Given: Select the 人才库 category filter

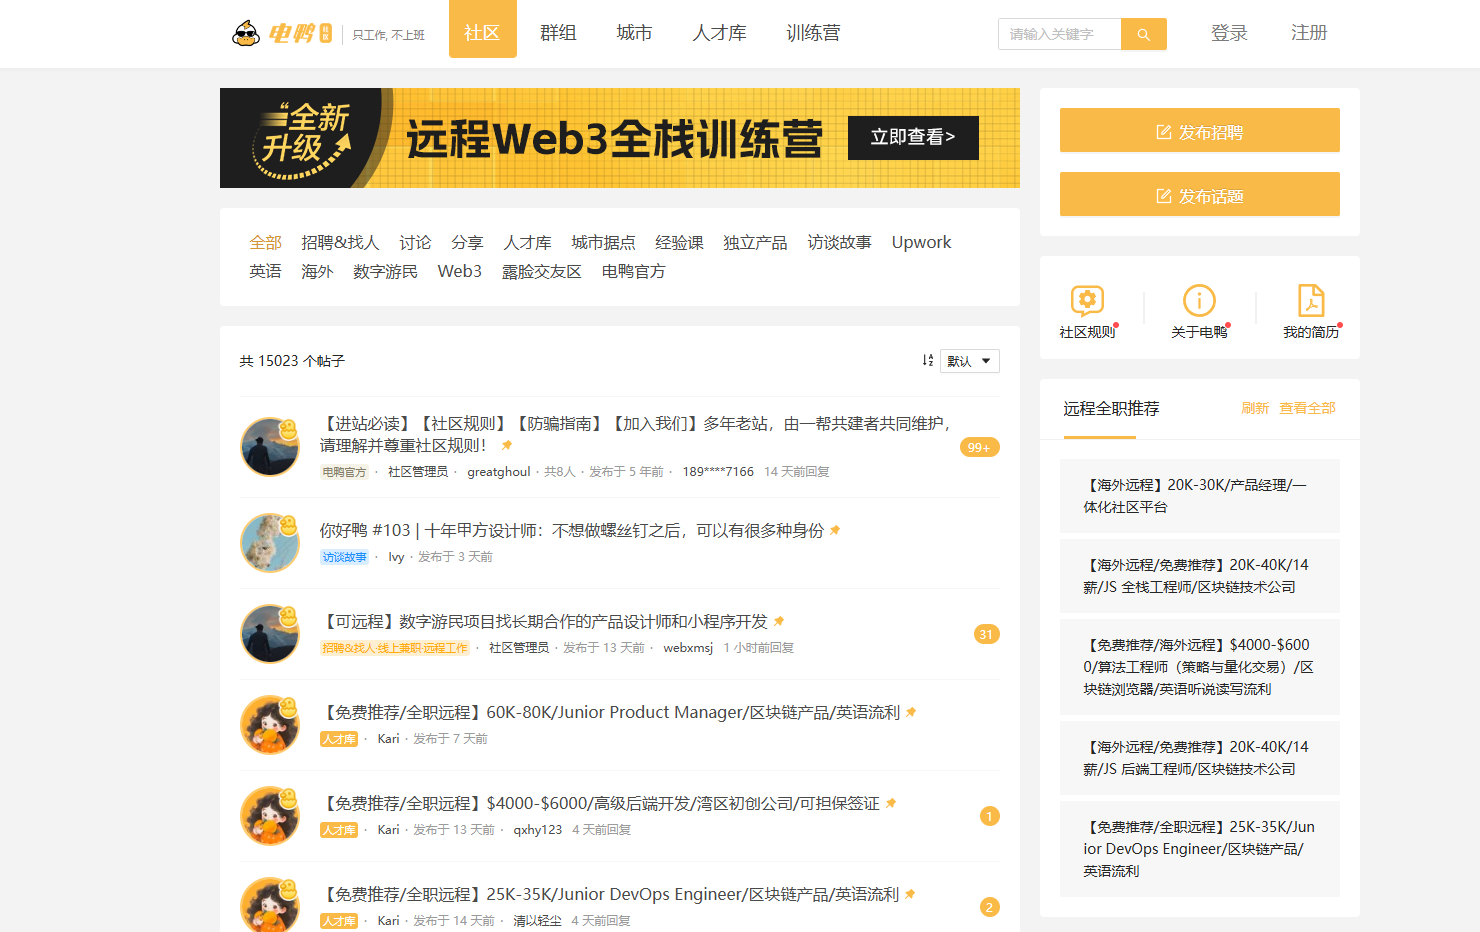Looking at the screenshot, I should coord(527,242).
